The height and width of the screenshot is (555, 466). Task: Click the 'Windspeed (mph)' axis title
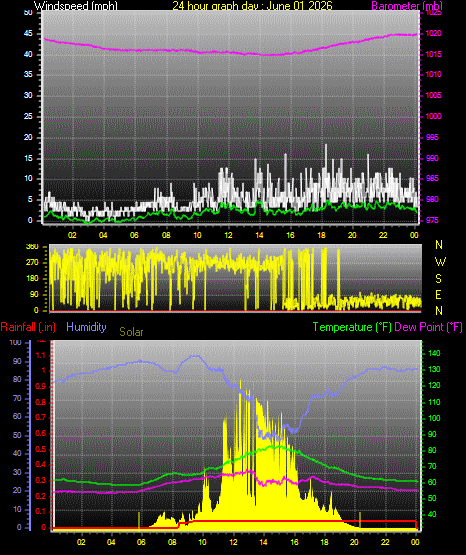click(76, 5)
